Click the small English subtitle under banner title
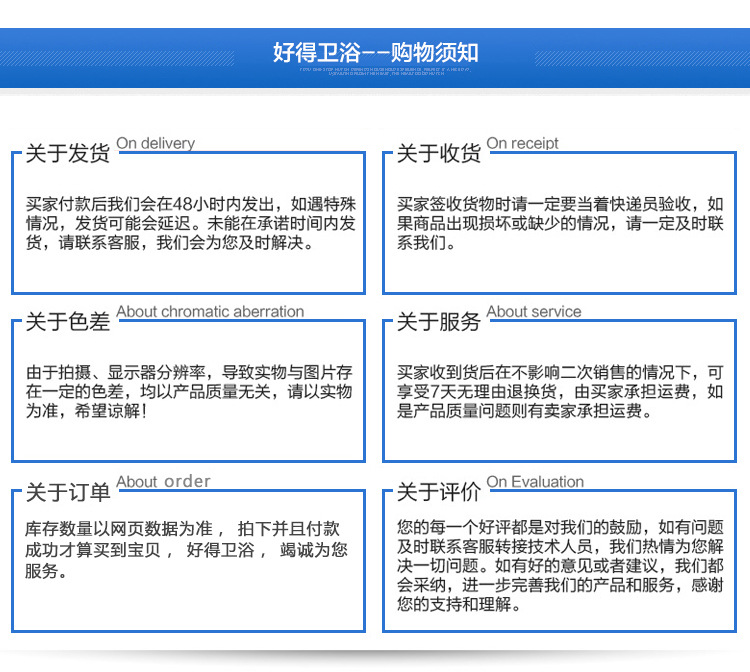Image resolution: width=750 pixels, height=672 pixels. tap(386, 71)
